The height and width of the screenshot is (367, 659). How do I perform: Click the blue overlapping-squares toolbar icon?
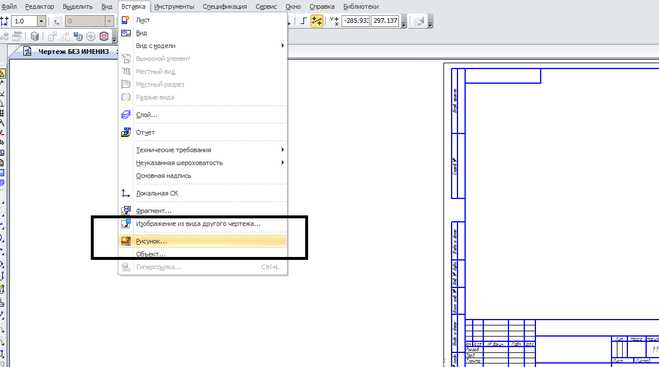pos(78,37)
